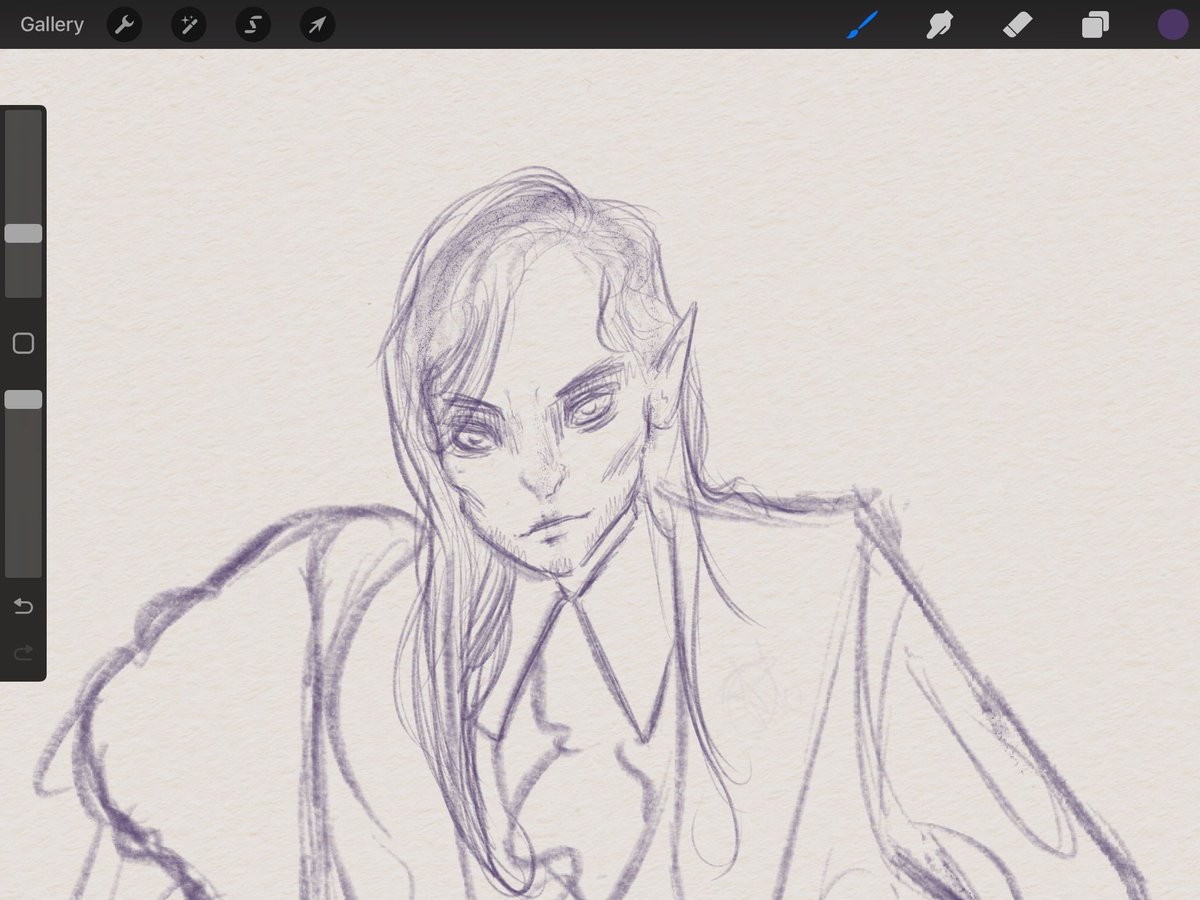Open the Adjustments magic wand menu
The image size is (1200, 900).
click(189, 25)
